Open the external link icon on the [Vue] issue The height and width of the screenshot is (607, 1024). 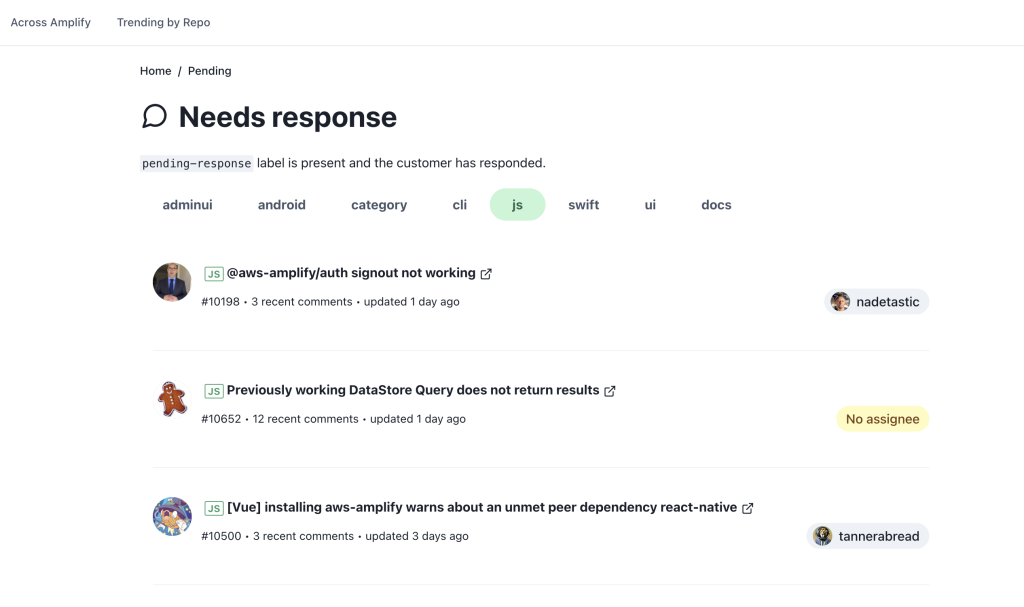[747, 507]
